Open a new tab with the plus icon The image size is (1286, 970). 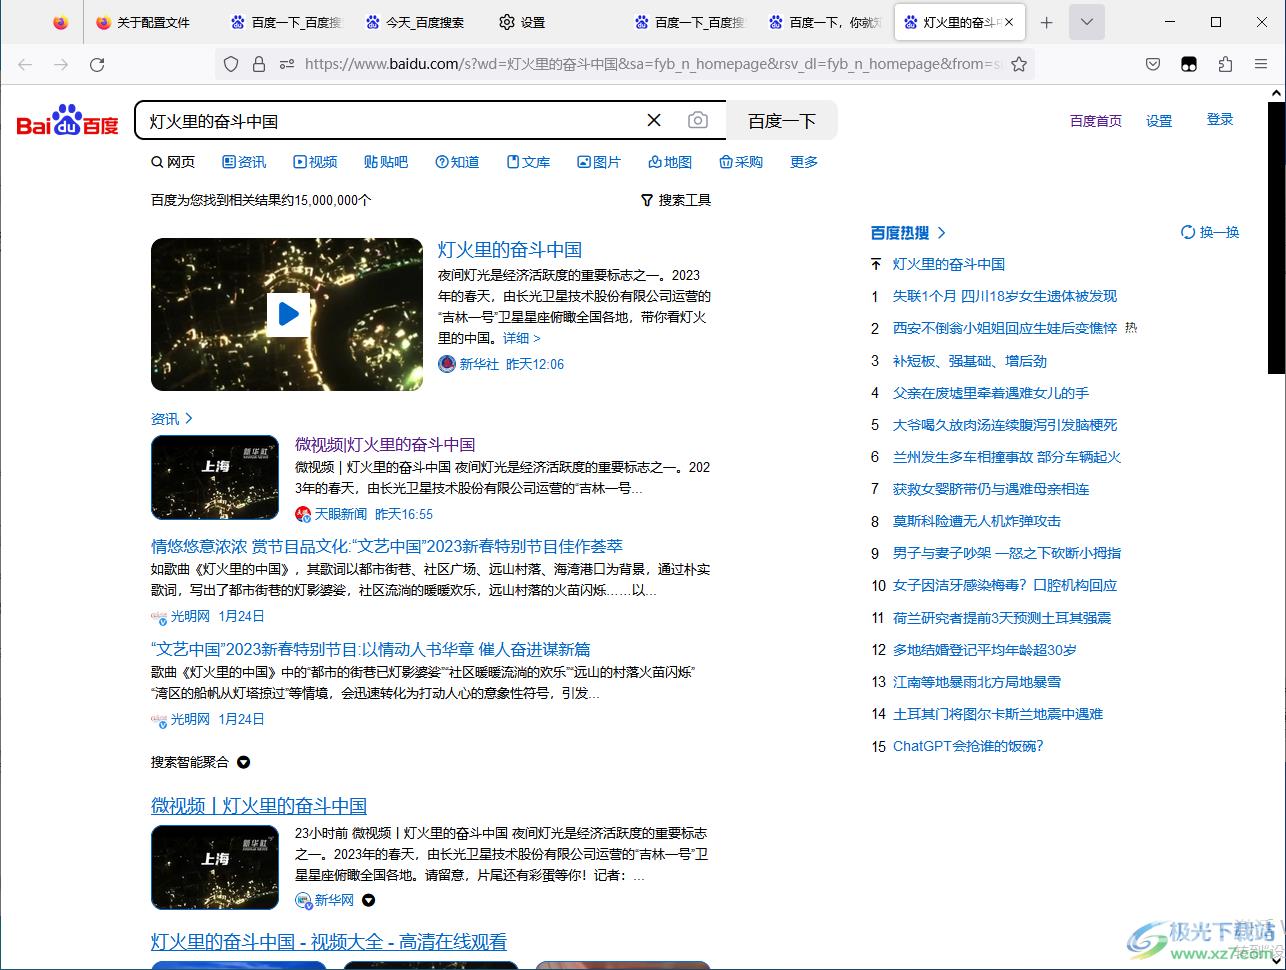click(1046, 22)
